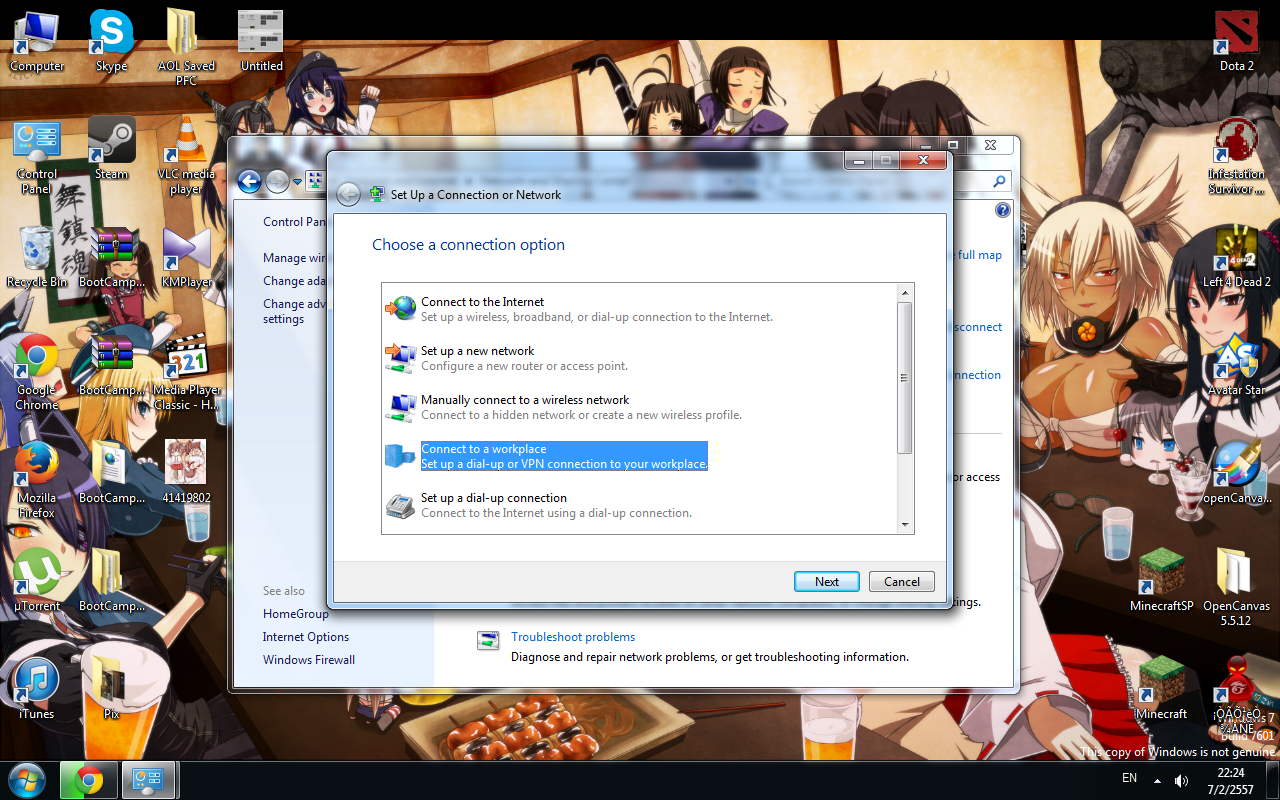The image size is (1280, 800).
Task: Select the VLC media player icon
Action: (186, 156)
